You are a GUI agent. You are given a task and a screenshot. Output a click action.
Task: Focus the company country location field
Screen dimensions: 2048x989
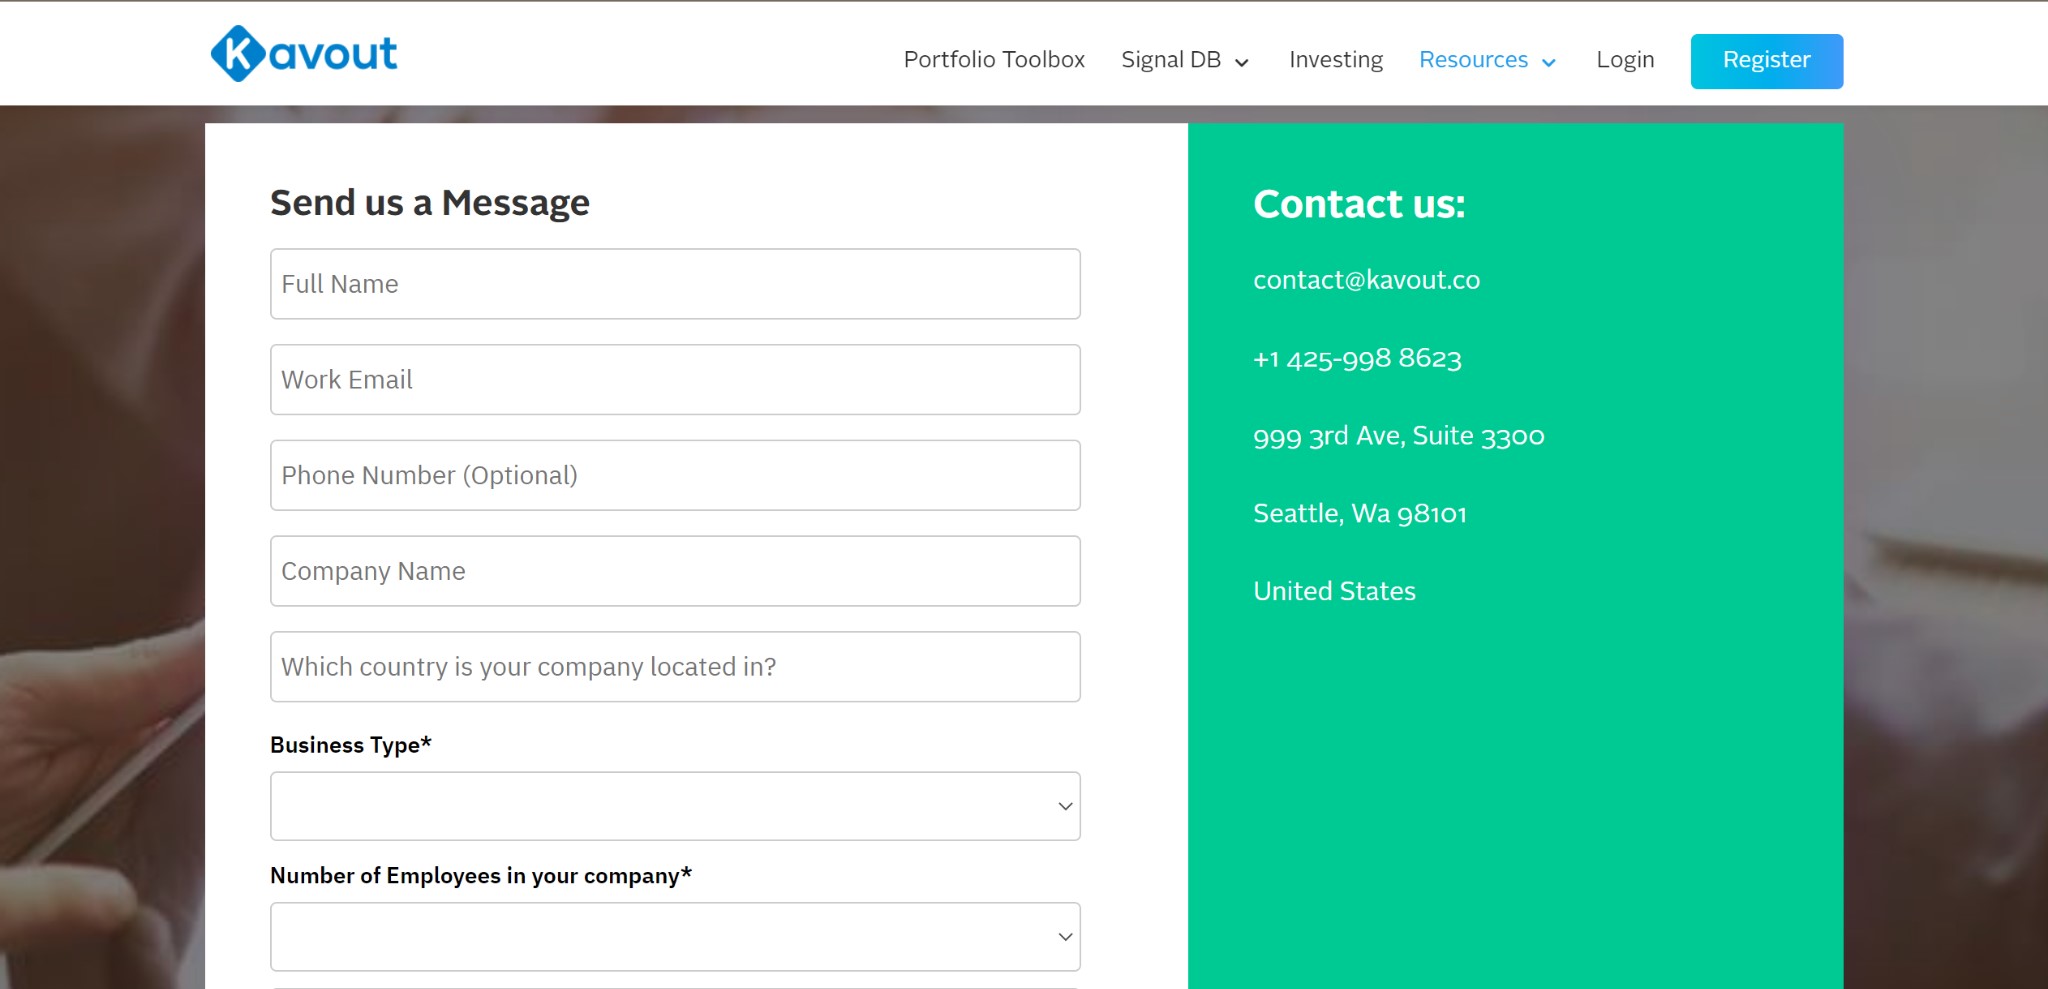click(x=675, y=667)
